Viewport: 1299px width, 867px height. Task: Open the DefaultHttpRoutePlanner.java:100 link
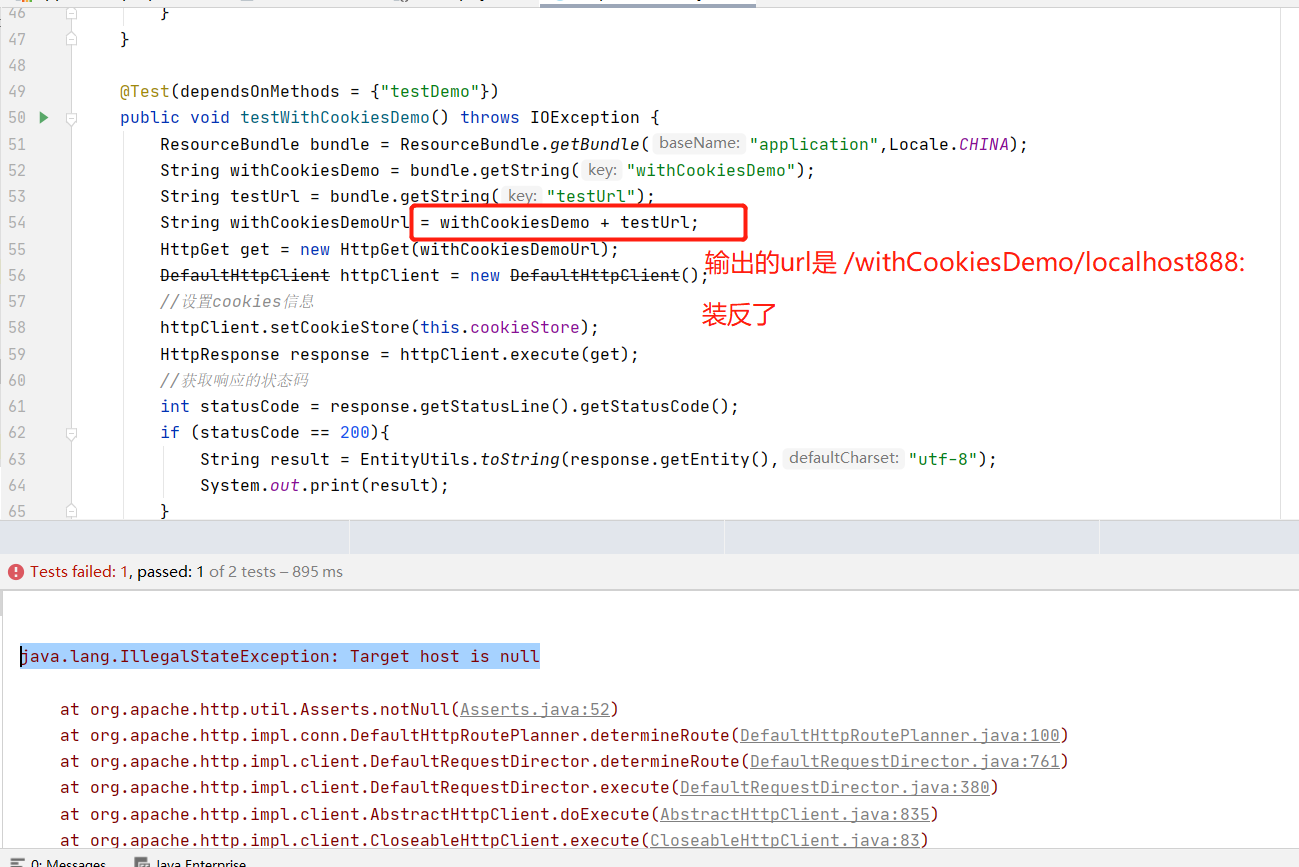coord(898,735)
